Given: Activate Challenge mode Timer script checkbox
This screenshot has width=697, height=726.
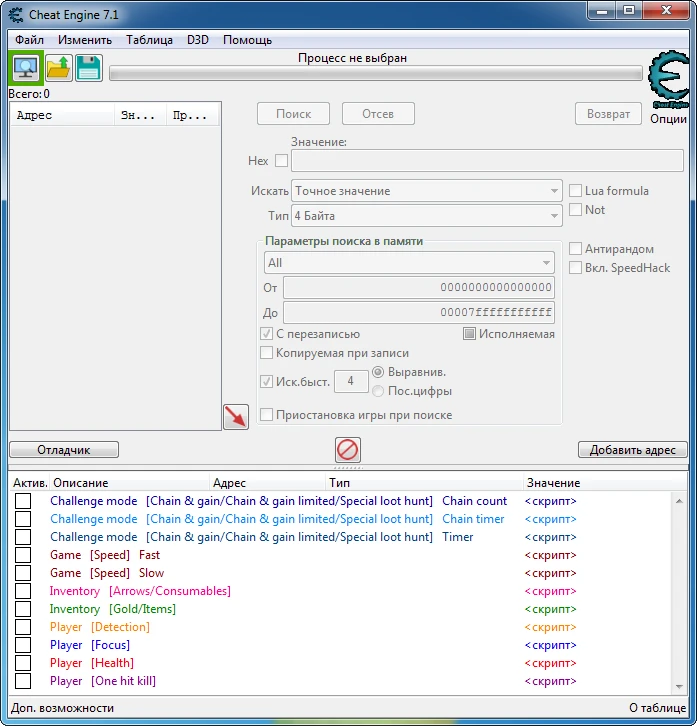Looking at the screenshot, I should [x=23, y=537].
